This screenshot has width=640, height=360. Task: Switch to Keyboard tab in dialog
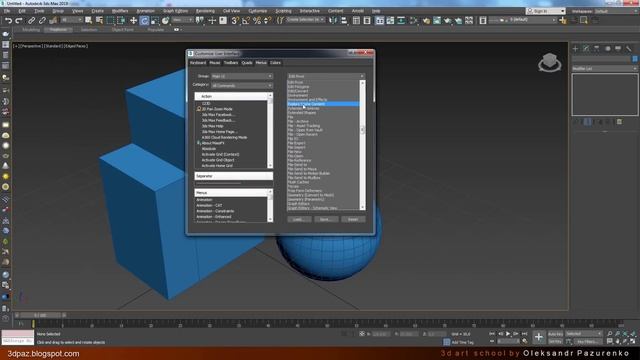[x=198, y=63]
